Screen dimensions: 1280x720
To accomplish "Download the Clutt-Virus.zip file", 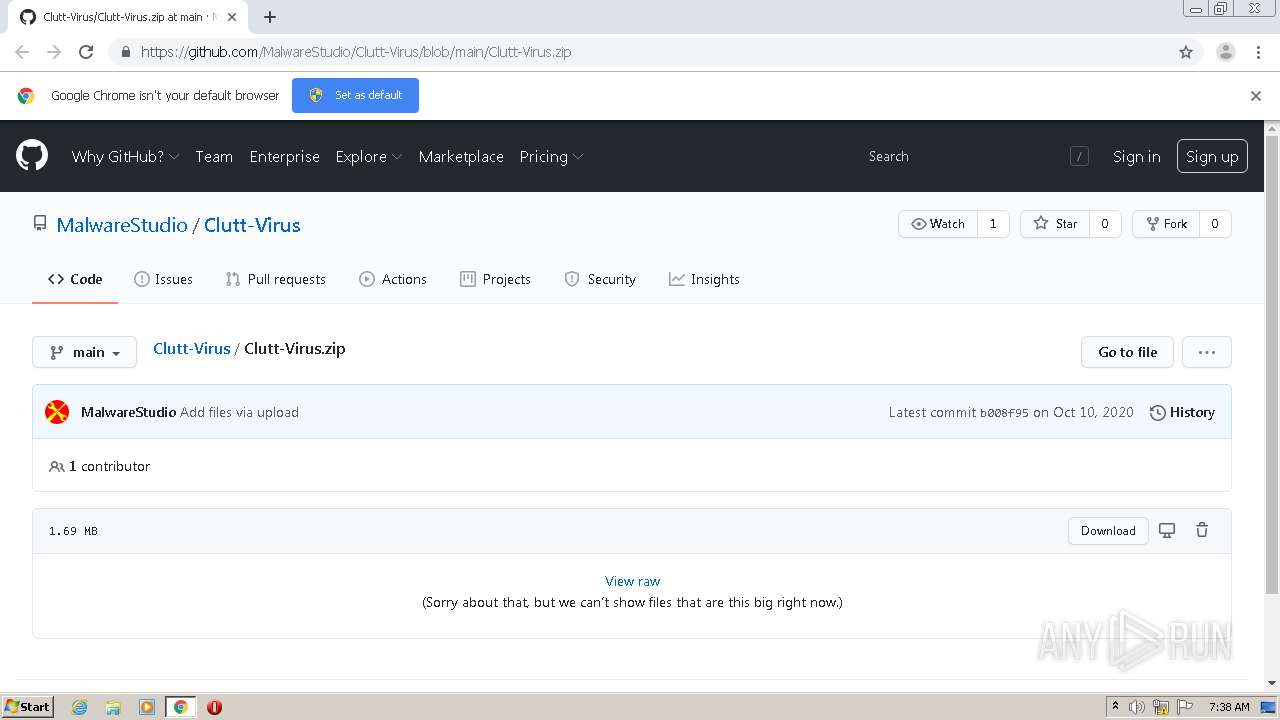I will click(x=1108, y=531).
